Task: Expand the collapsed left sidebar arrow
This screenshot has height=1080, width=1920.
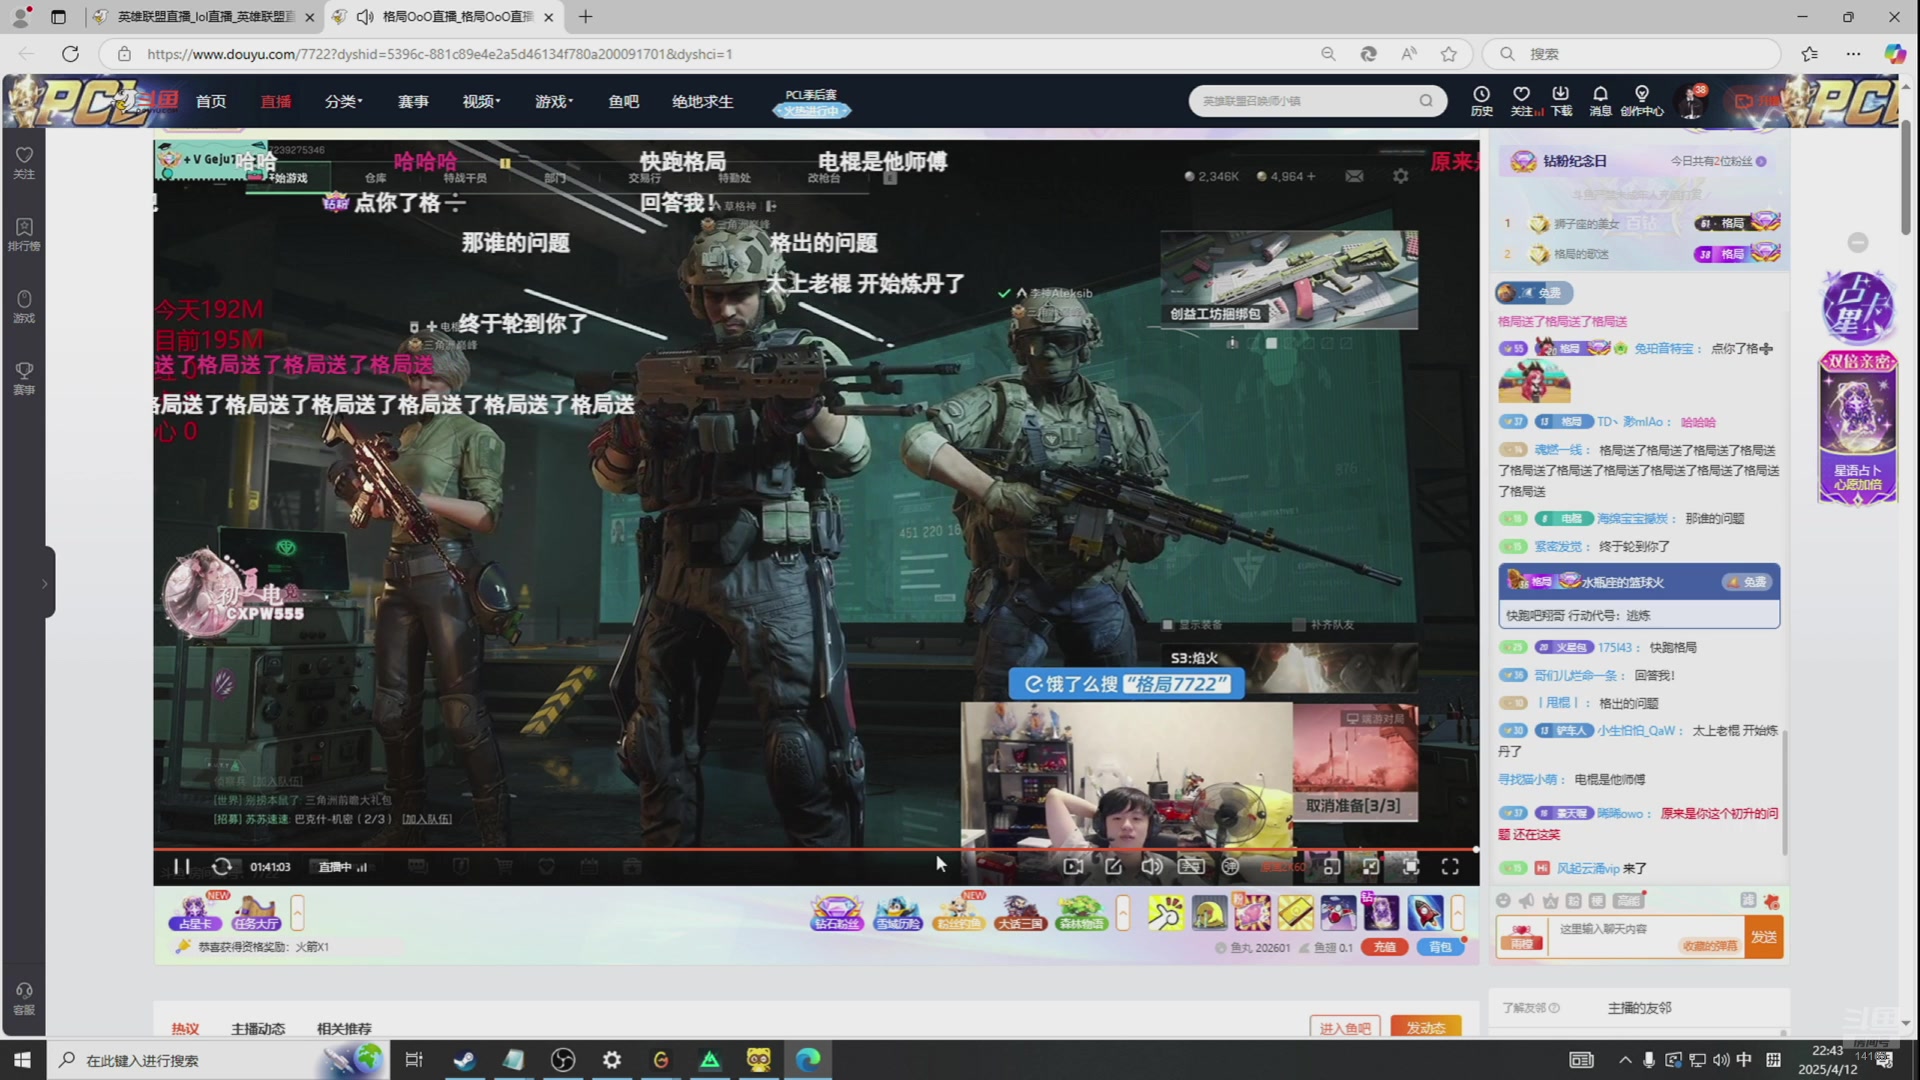Action: coord(44,583)
